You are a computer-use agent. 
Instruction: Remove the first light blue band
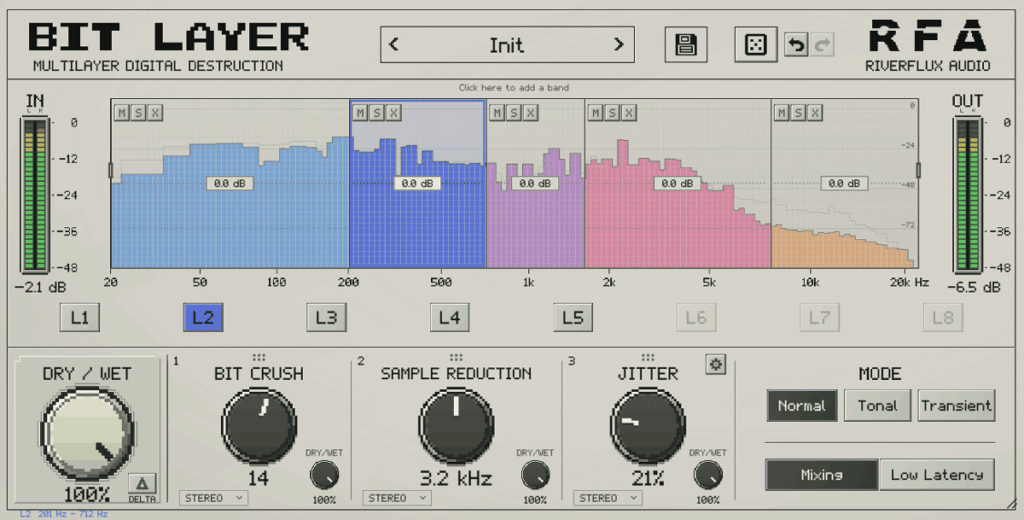pos(155,113)
